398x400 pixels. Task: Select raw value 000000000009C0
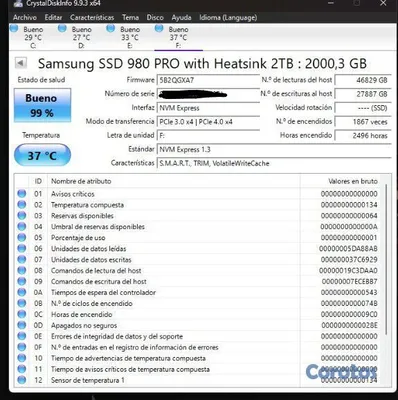coord(349,314)
